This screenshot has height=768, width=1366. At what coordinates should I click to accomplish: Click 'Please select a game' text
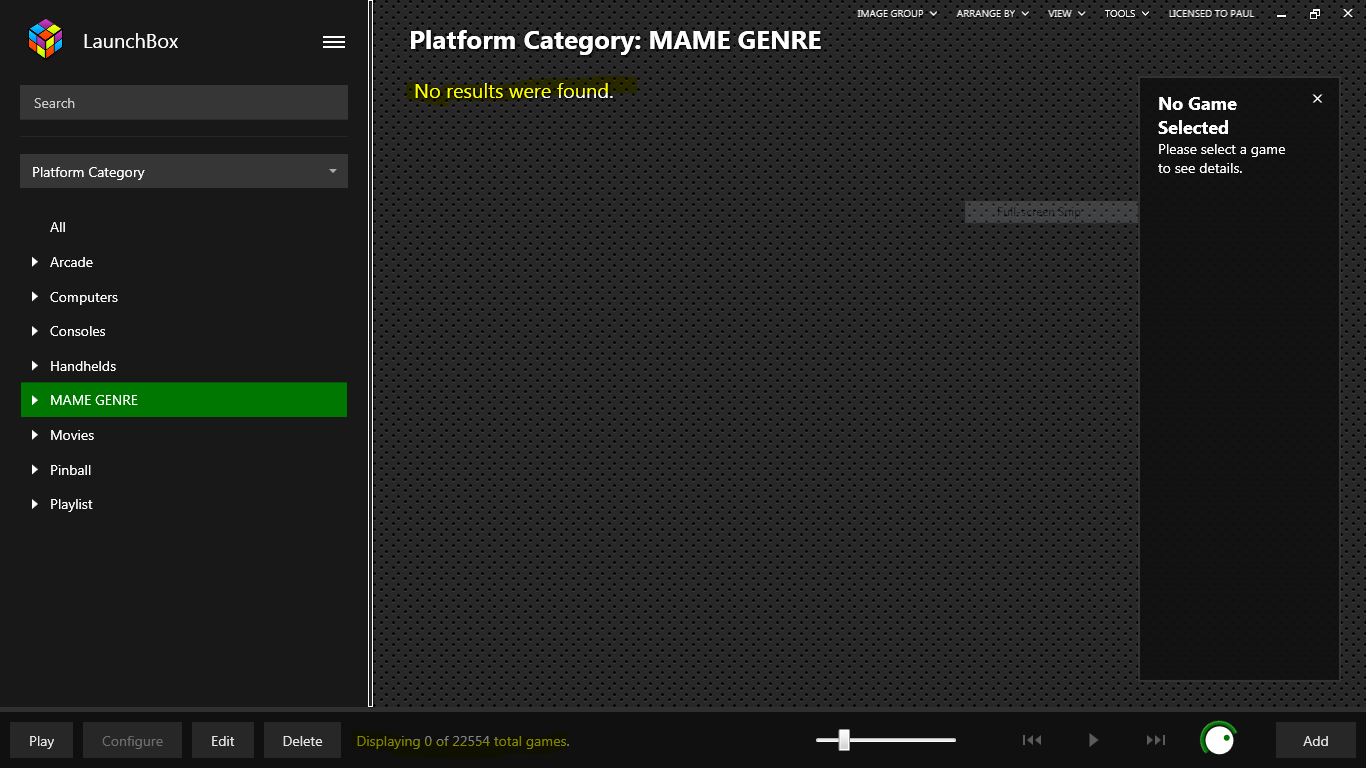pos(1221,149)
